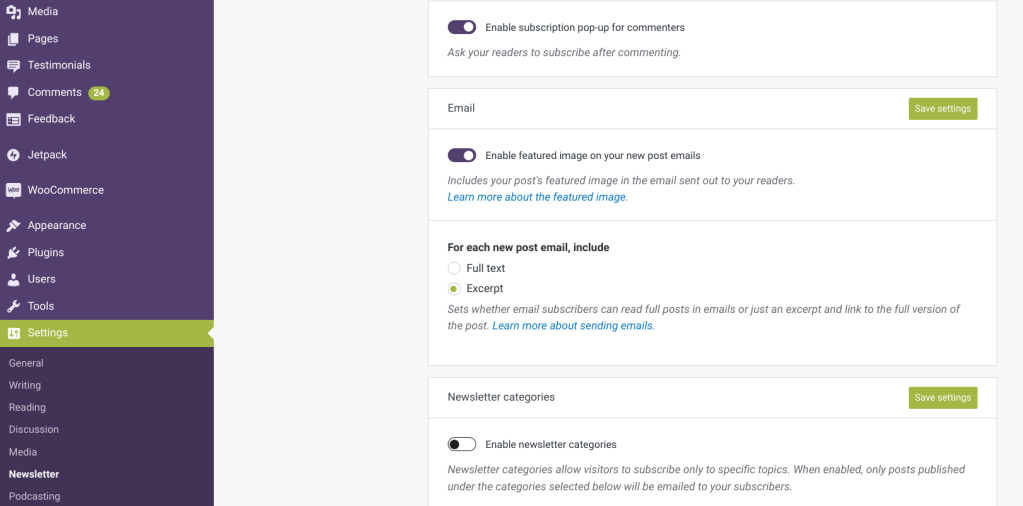This screenshot has width=1023, height=506.
Task: Click the Media icon in sidebar
Action: (13, 12)
